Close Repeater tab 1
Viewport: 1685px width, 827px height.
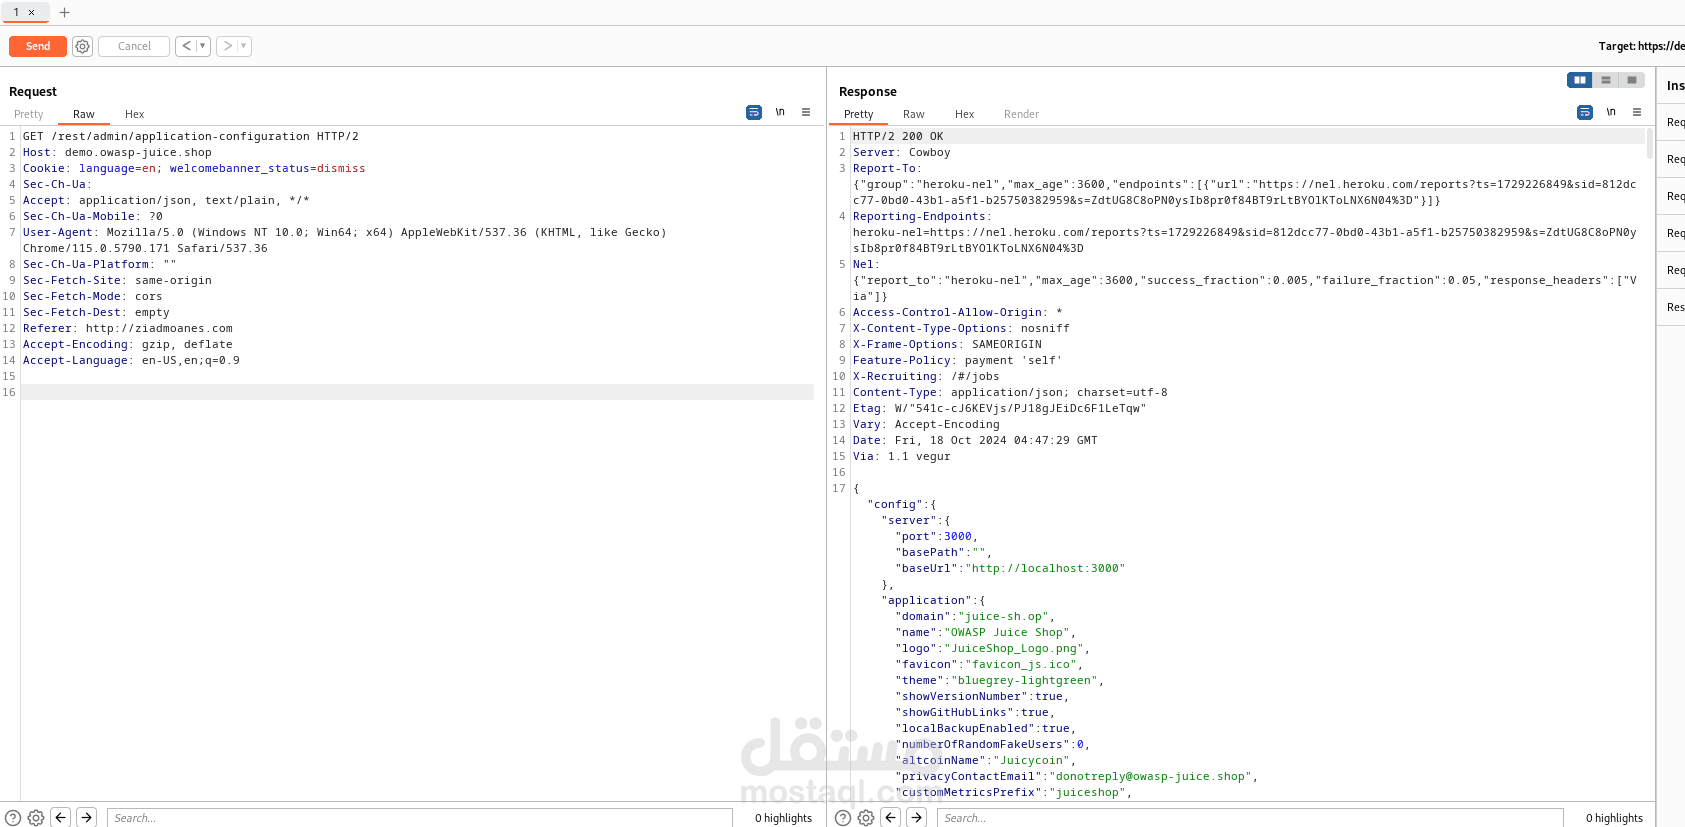pyautogui.click(x=32, y=13)
